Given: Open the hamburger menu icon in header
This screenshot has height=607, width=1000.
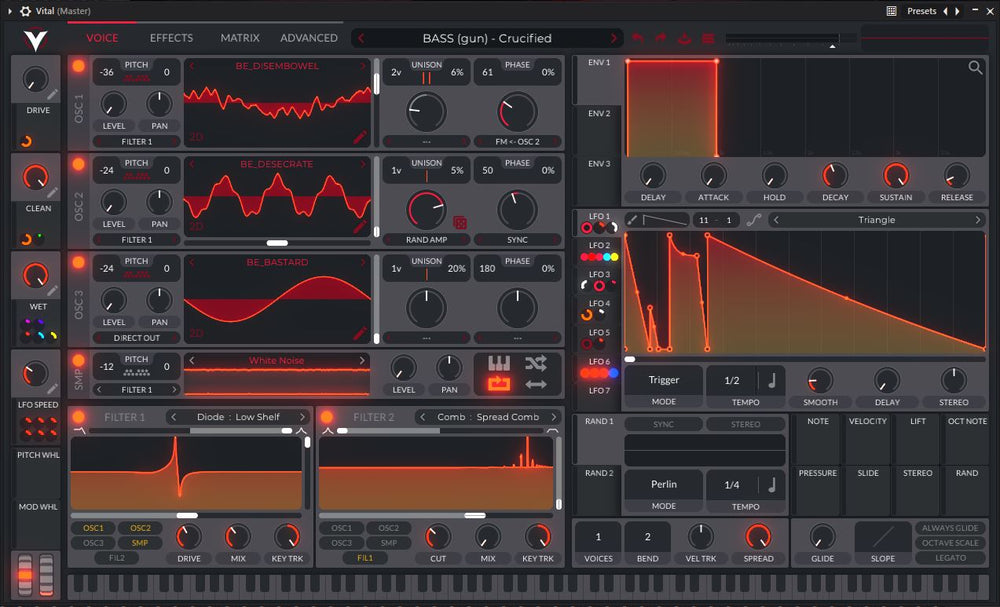Looking at the screenshot, I should tap(708, 38).
